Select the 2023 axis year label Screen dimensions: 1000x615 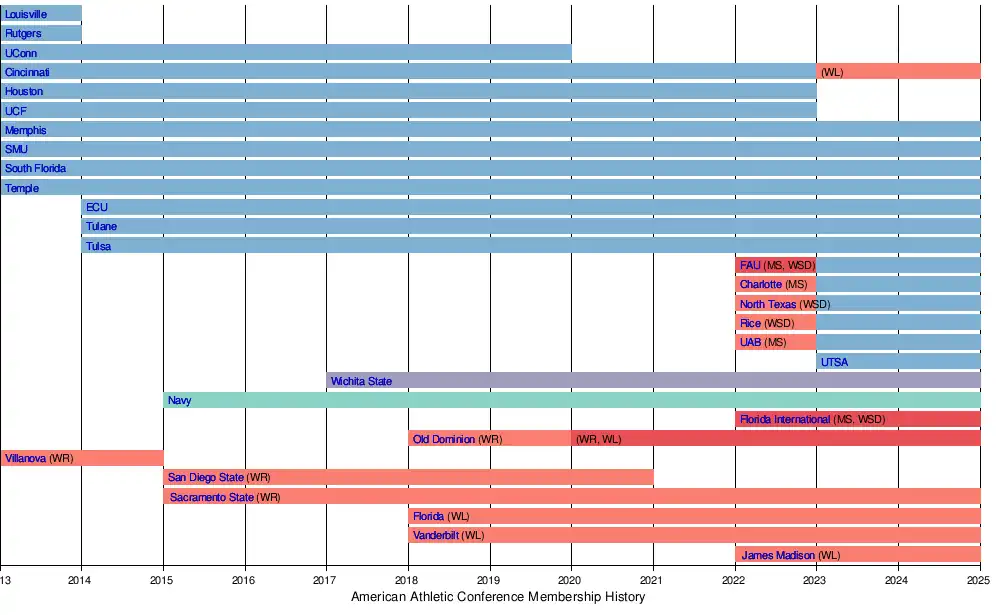[814, 581]
